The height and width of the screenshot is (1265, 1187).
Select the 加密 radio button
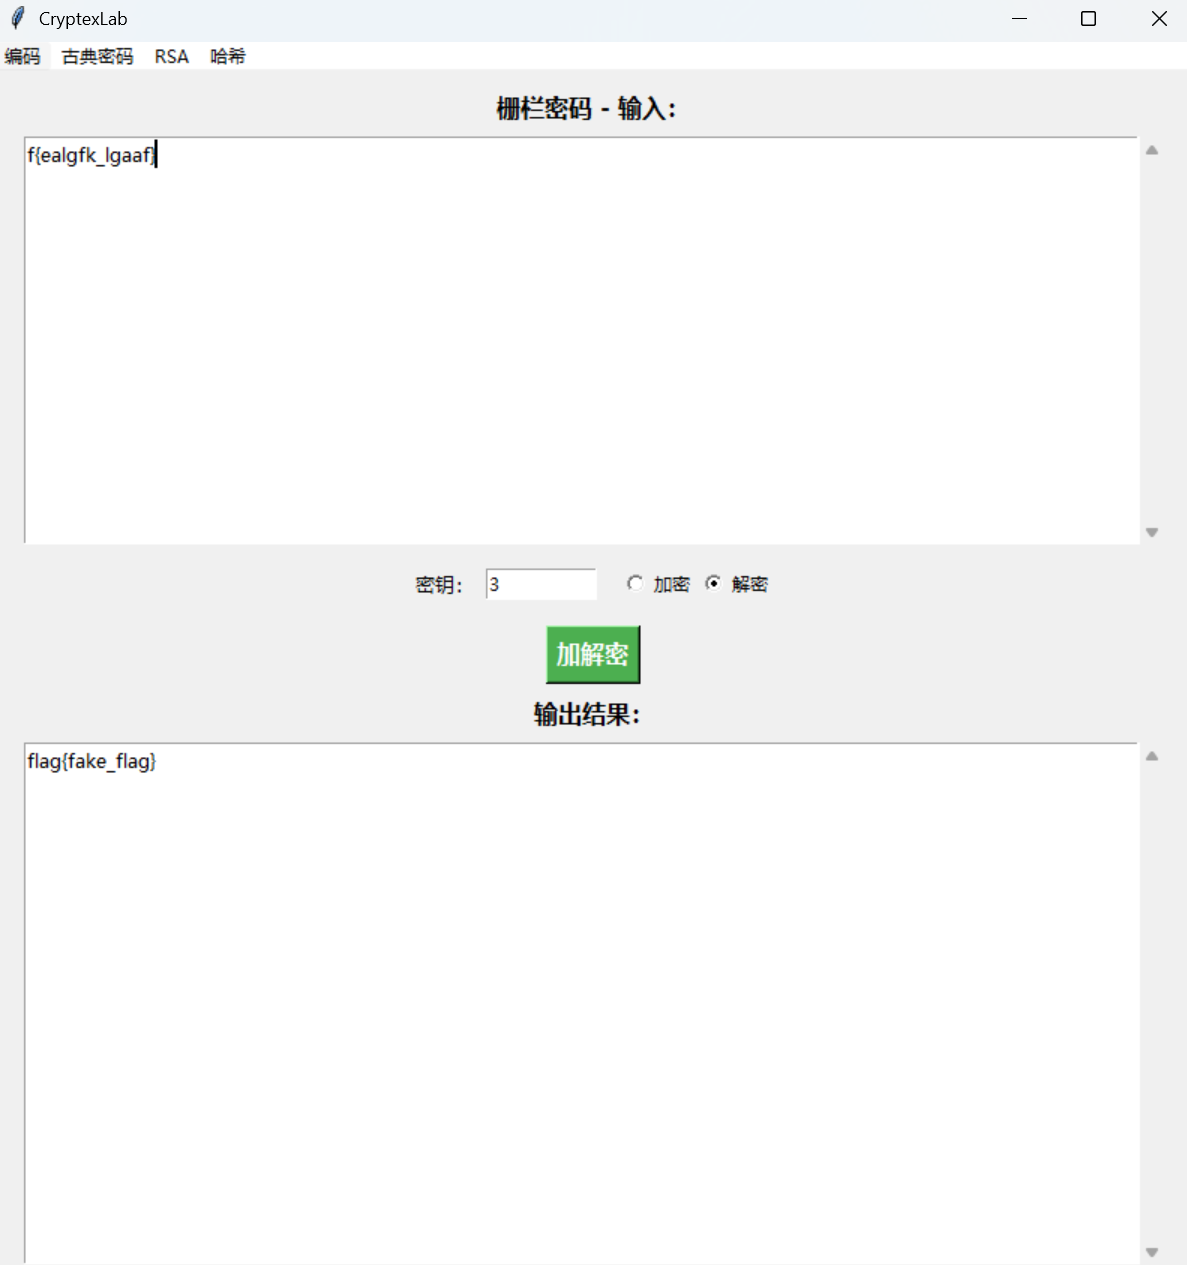click(636, 583)
